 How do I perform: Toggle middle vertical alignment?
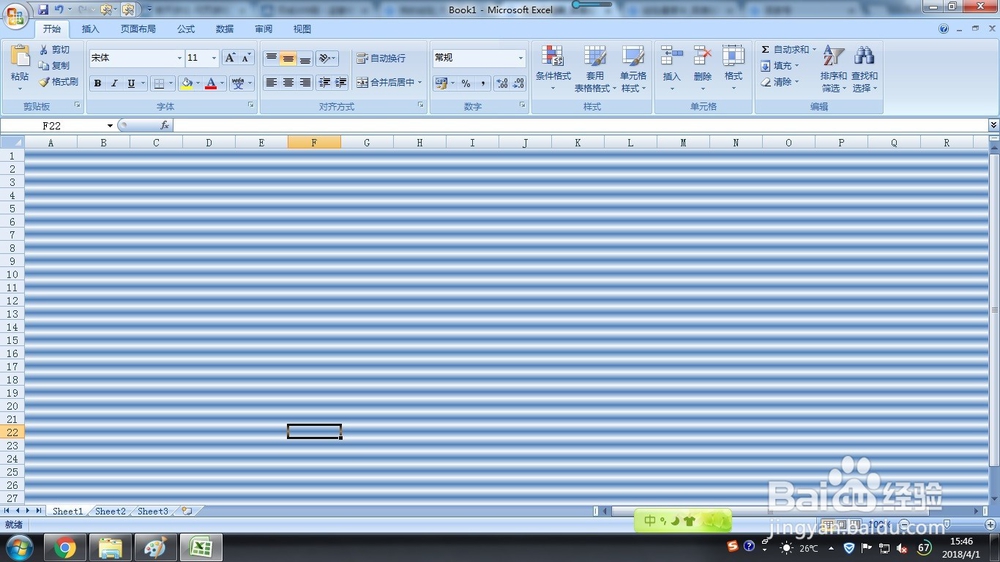point(288,58)
